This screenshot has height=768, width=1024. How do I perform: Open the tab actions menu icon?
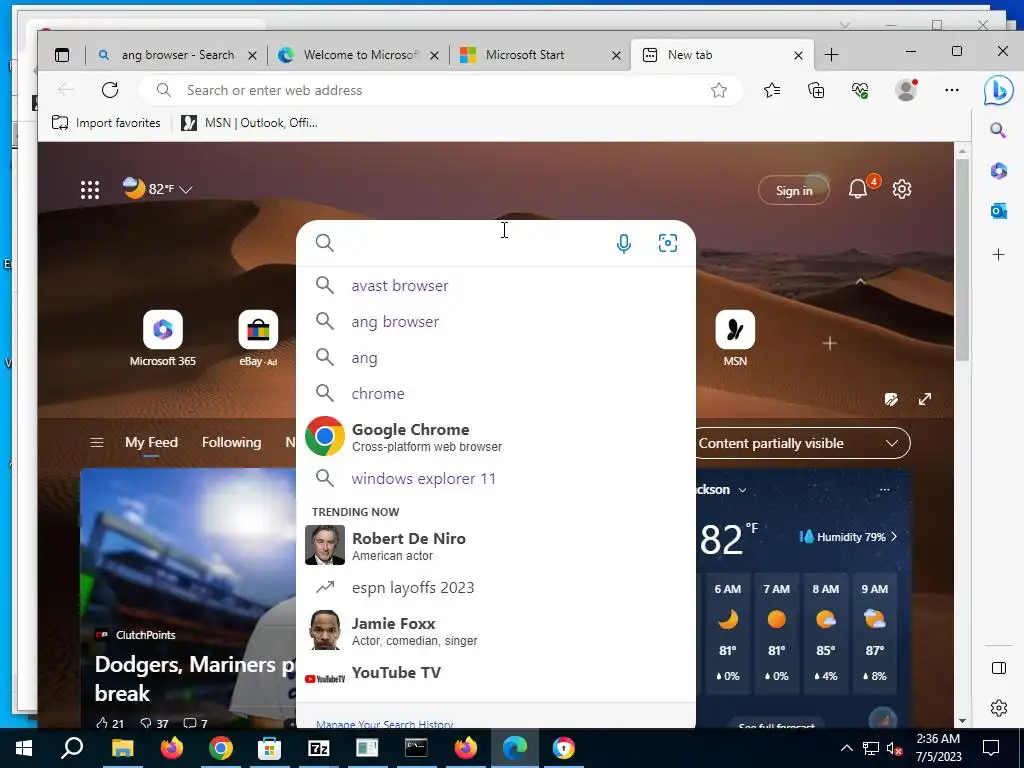[62, 55]
